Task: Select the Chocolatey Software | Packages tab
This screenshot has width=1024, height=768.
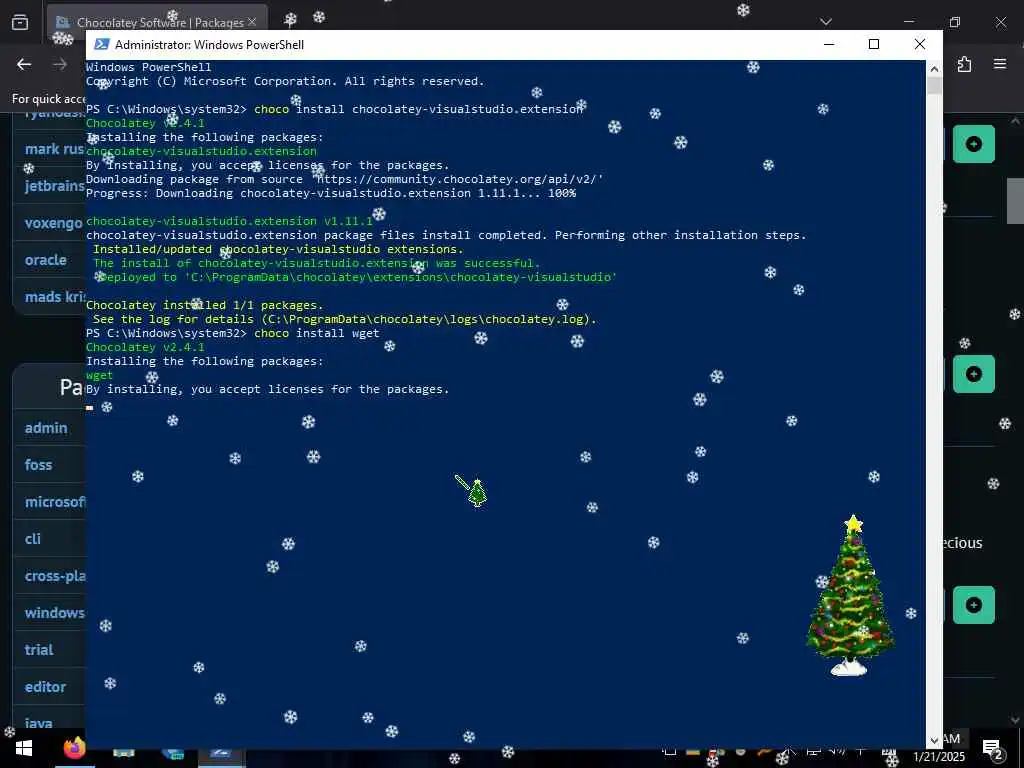Action: click(157, 22)
